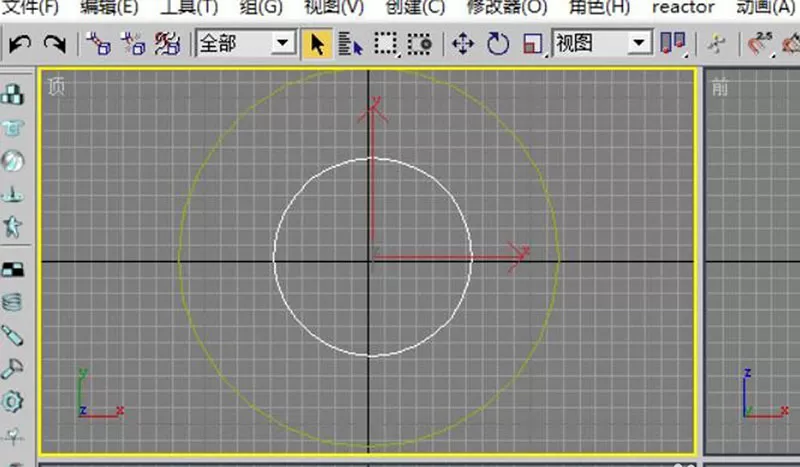Create a reactor Rigid Body Collection

pyautogui.click(x=12, y=94)
